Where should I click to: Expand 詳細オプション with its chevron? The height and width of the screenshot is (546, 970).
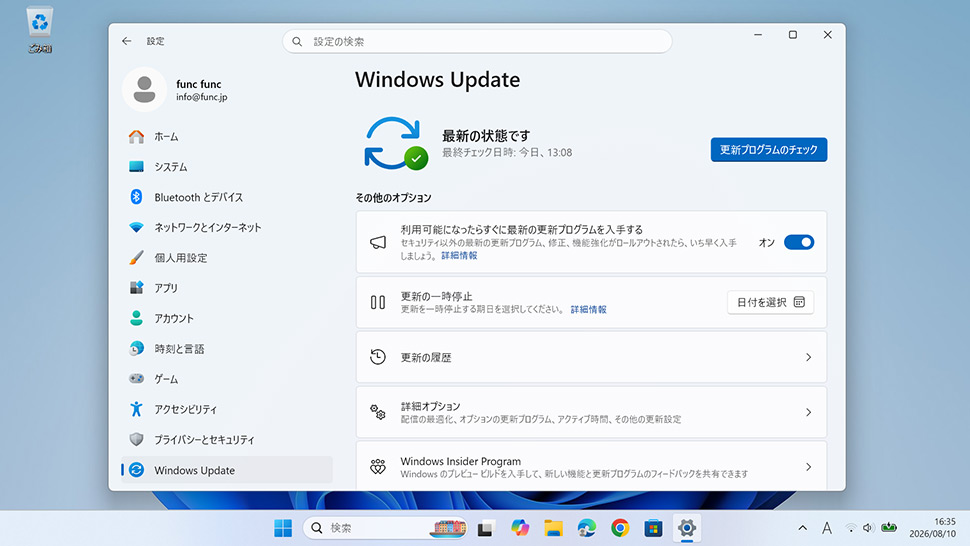[808, 412]
